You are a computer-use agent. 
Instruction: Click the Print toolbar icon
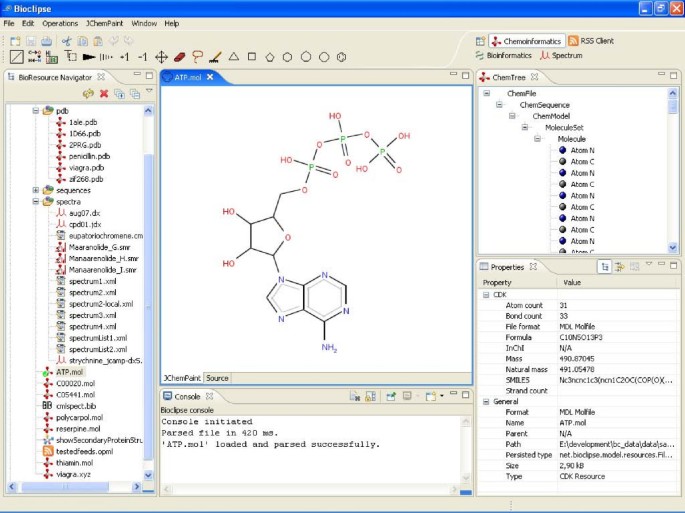click(47, 41)
